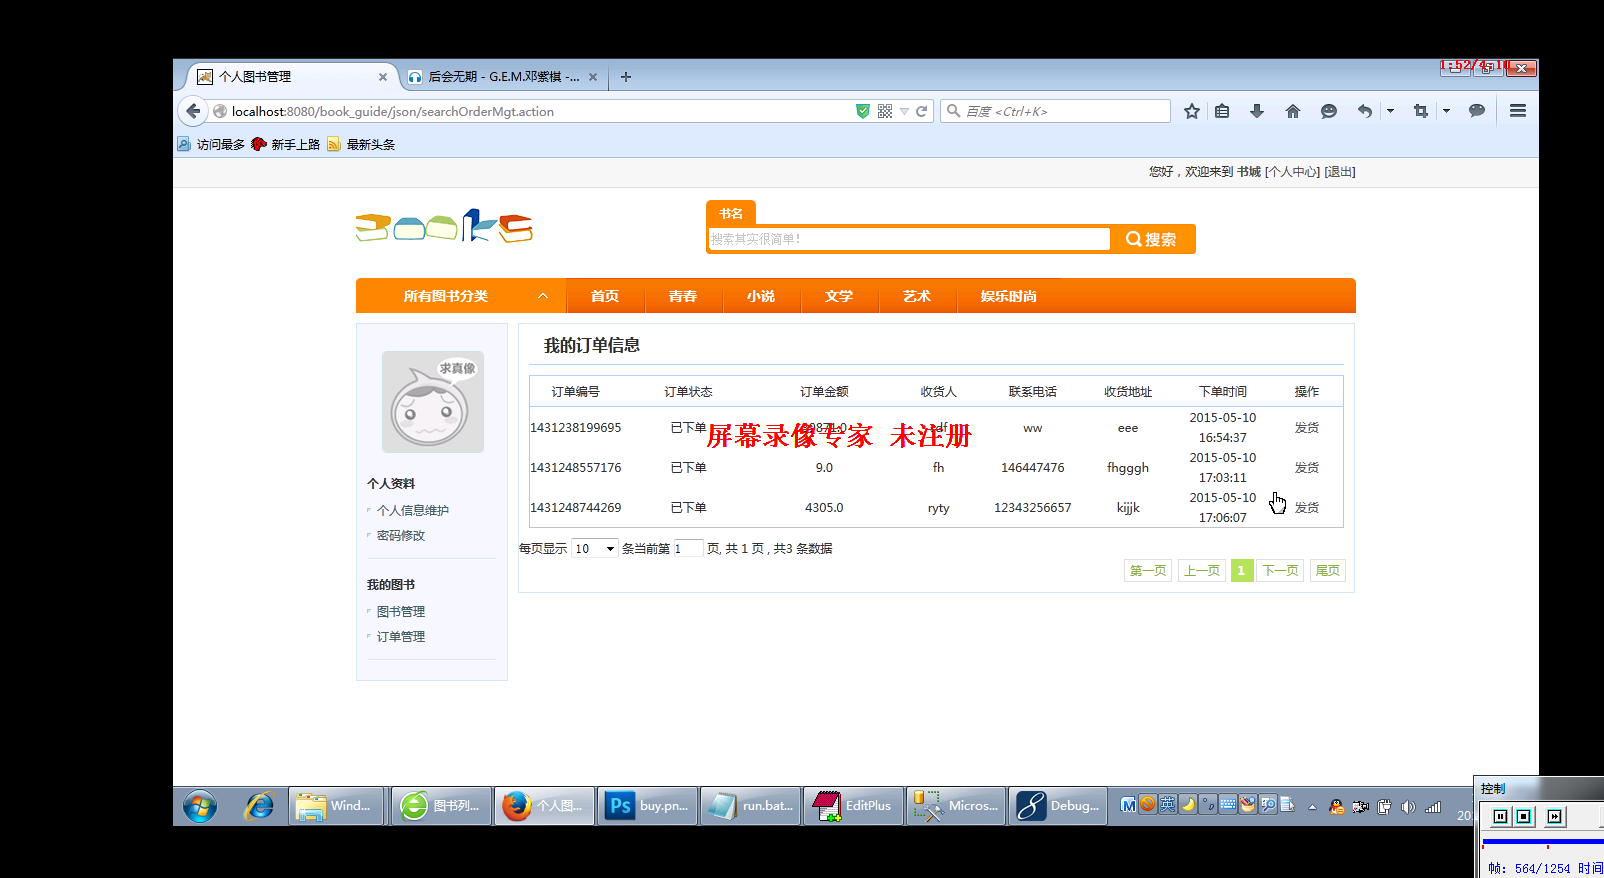The height and width of the screenshot is (878, 1604).
Task: Open the per-page count dropdown showing 10
Action: [595, 549]
